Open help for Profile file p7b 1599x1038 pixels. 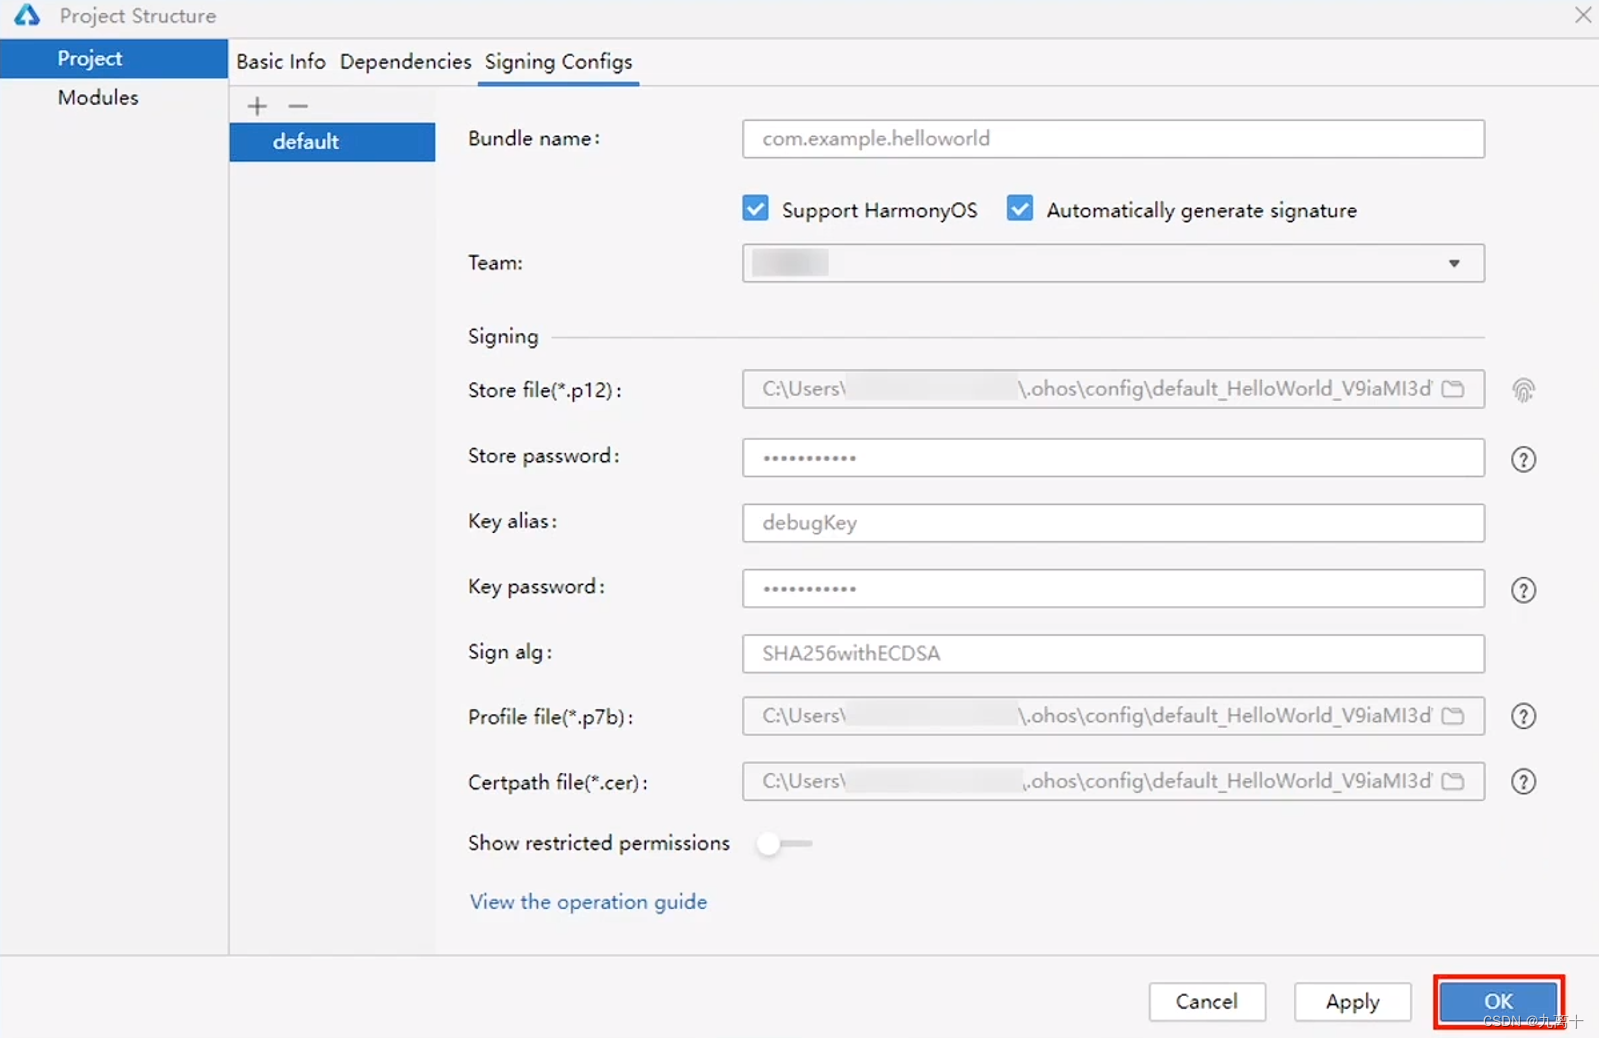1523,716
